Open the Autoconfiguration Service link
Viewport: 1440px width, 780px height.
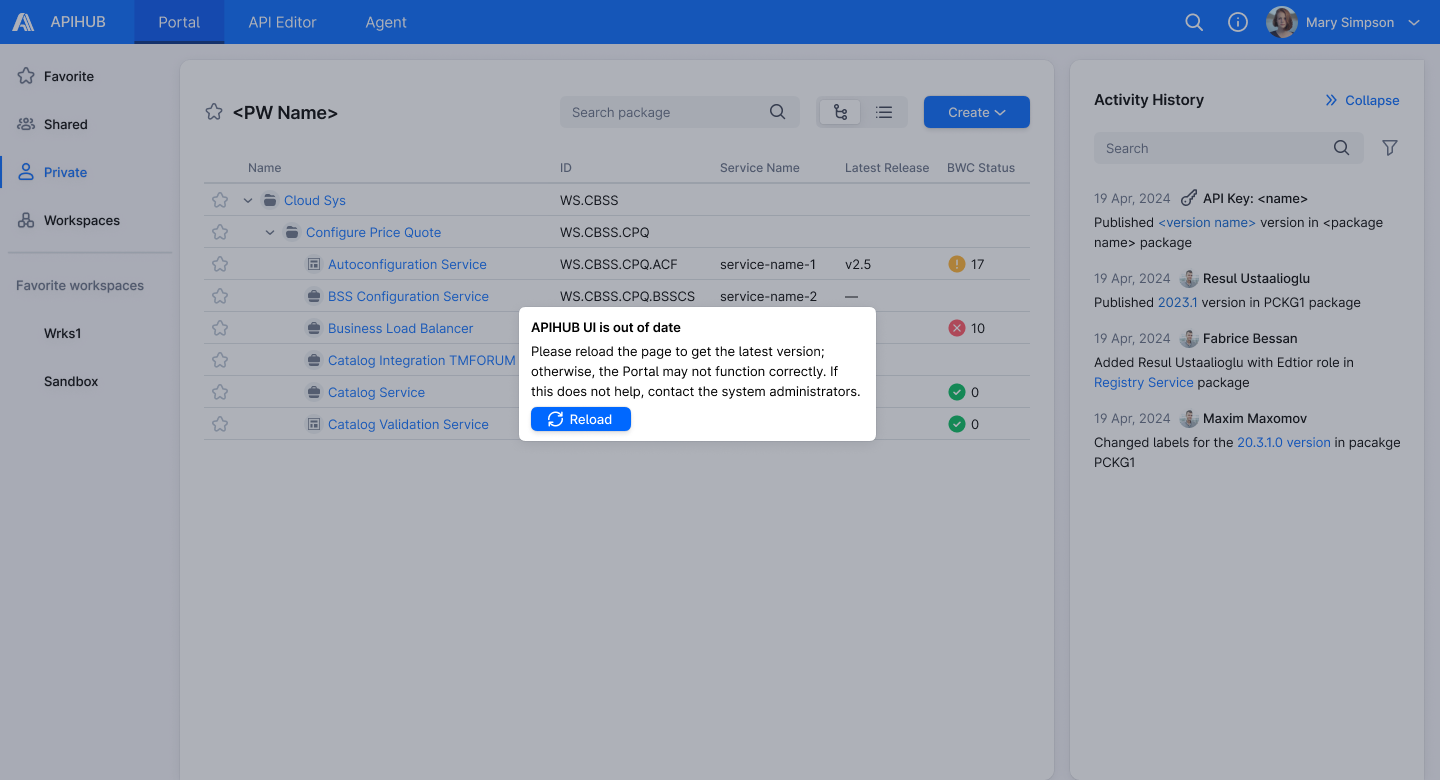click(x=407, y=264)
